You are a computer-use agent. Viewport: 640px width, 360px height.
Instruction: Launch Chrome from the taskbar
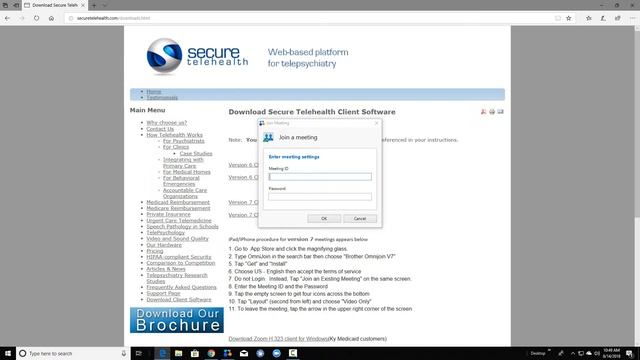[x=211, y=353]
